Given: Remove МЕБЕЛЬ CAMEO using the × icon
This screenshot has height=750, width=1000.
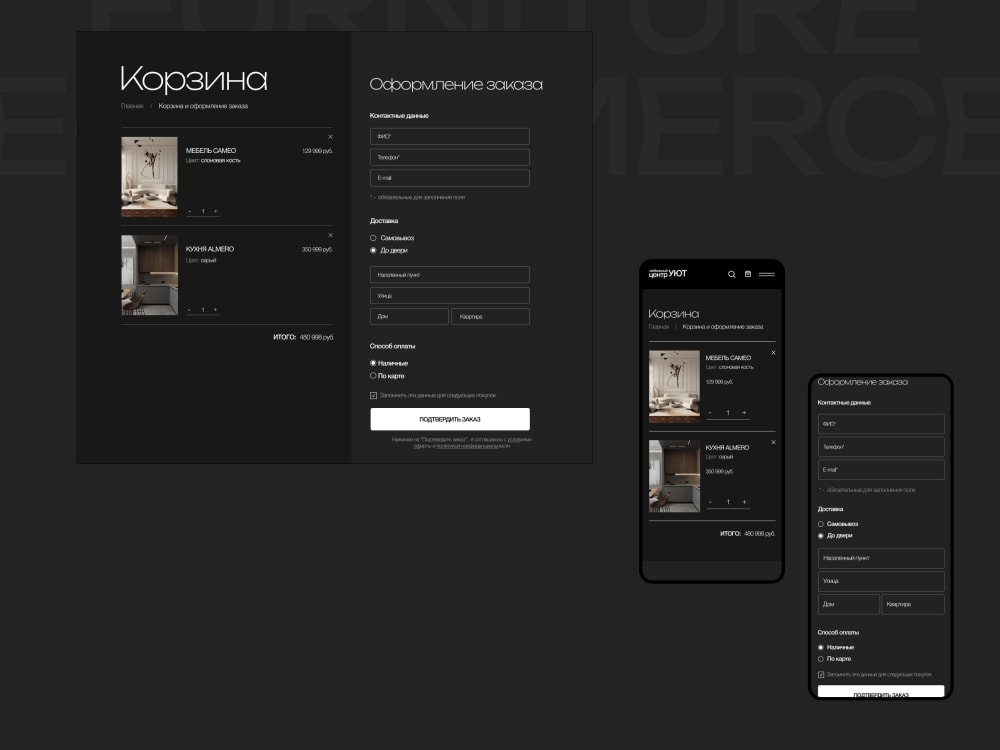Looking at the screenshot, I should click(x=330, y=136).
